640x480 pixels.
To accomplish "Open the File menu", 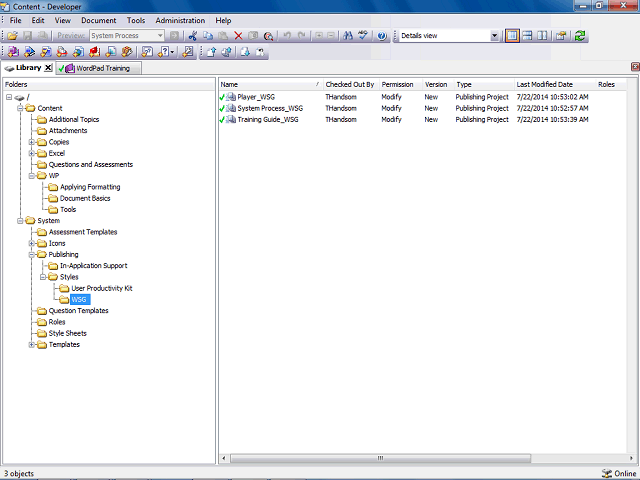I will point(16,20).
